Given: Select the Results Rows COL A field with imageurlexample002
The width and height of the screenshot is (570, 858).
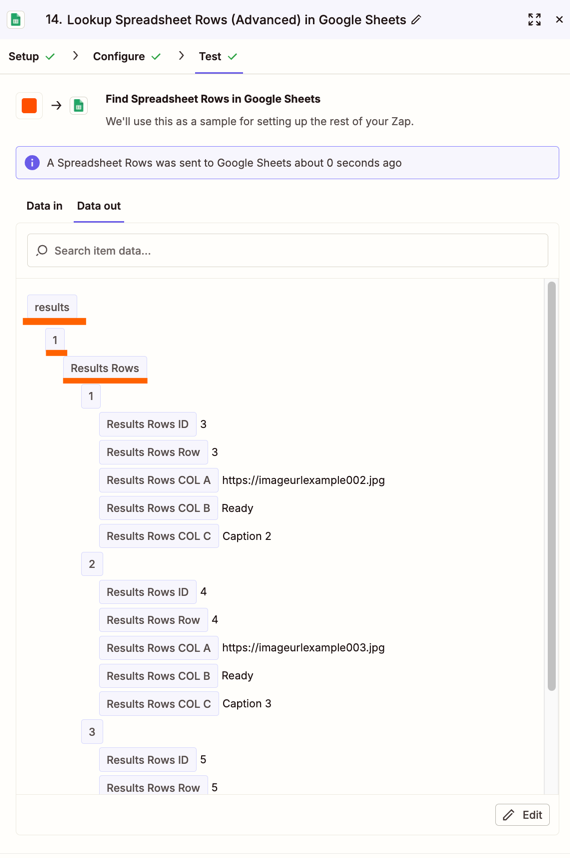Looking at the screenshot, I should click(x=159, y=480).
